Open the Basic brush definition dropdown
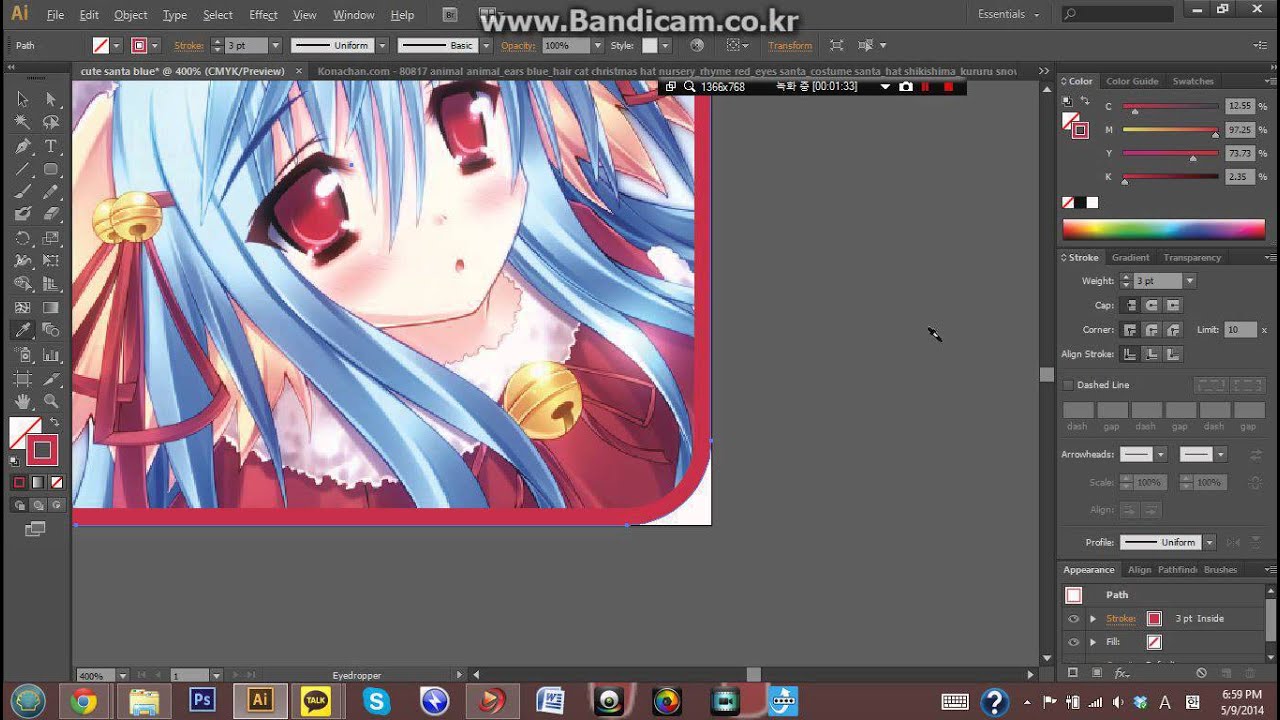Image resolution: width=1280 pixels, height=720 pixels. tap(486, 45)
